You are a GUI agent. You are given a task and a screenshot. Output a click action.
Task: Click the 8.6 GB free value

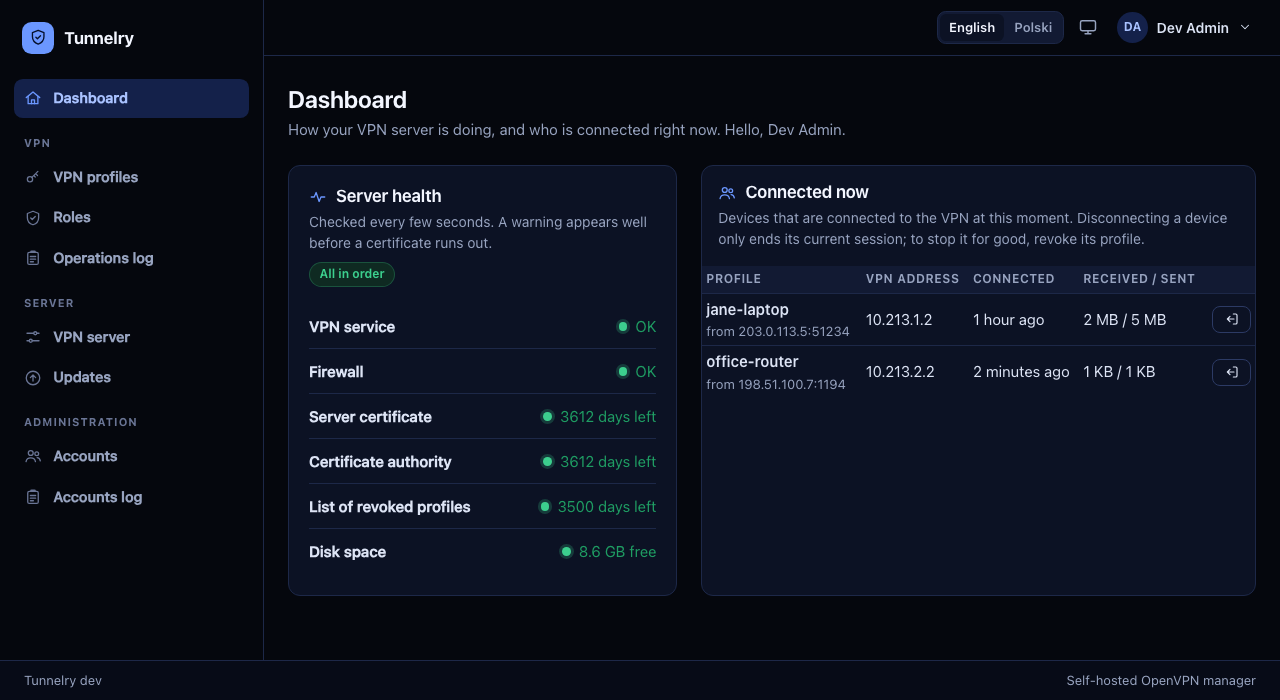pyautogui.click(x=618, y=552)
